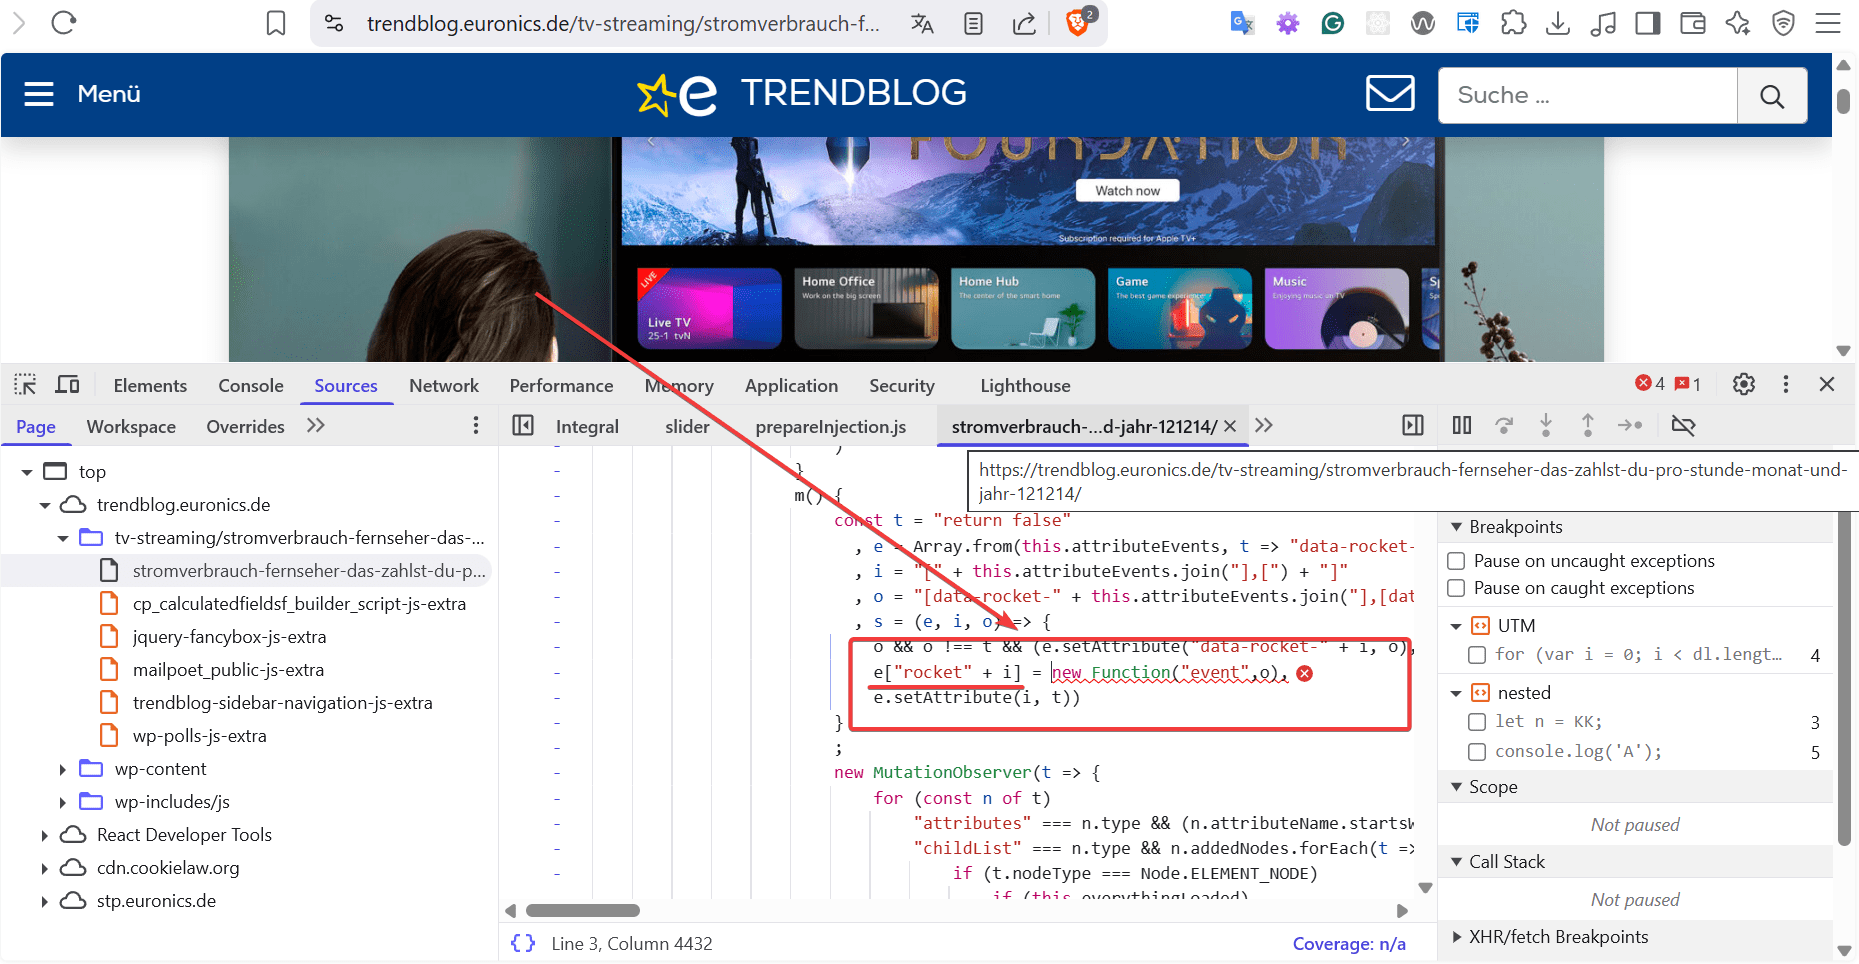Open the Google Translate extension icon

[1242, 23]
